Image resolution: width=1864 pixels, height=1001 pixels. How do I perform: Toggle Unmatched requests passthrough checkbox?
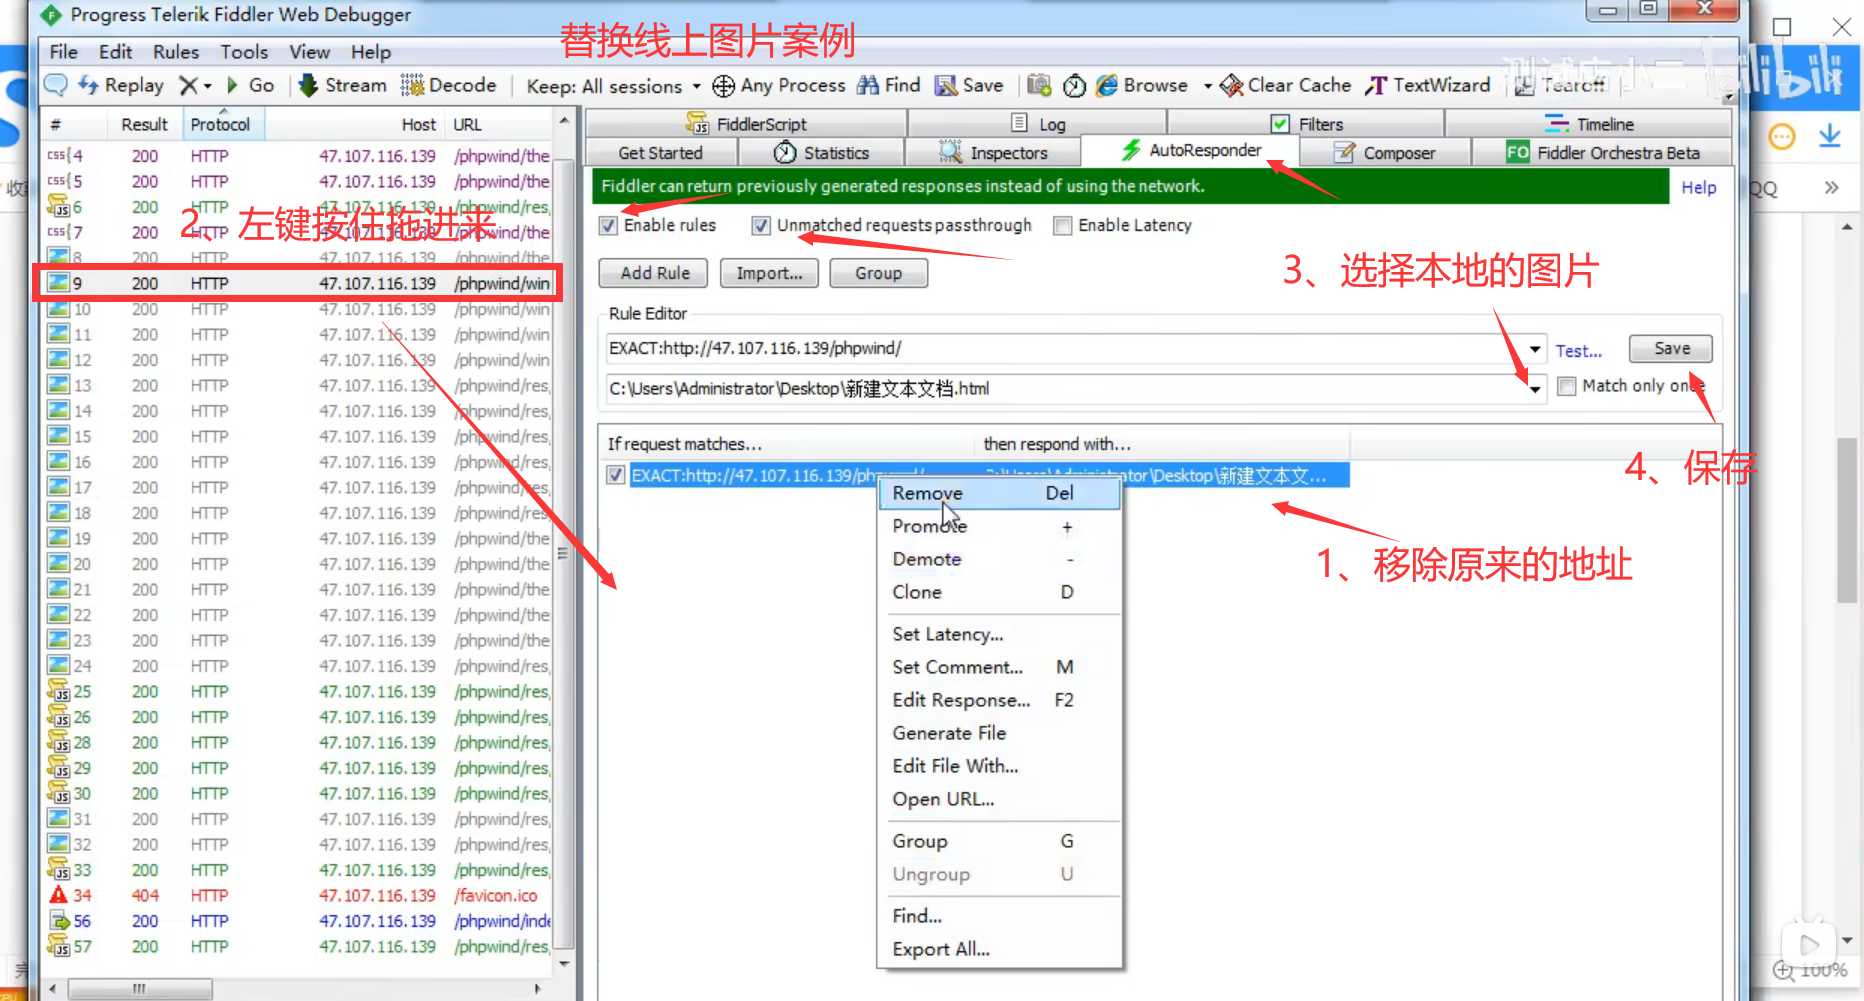[761, 226]
